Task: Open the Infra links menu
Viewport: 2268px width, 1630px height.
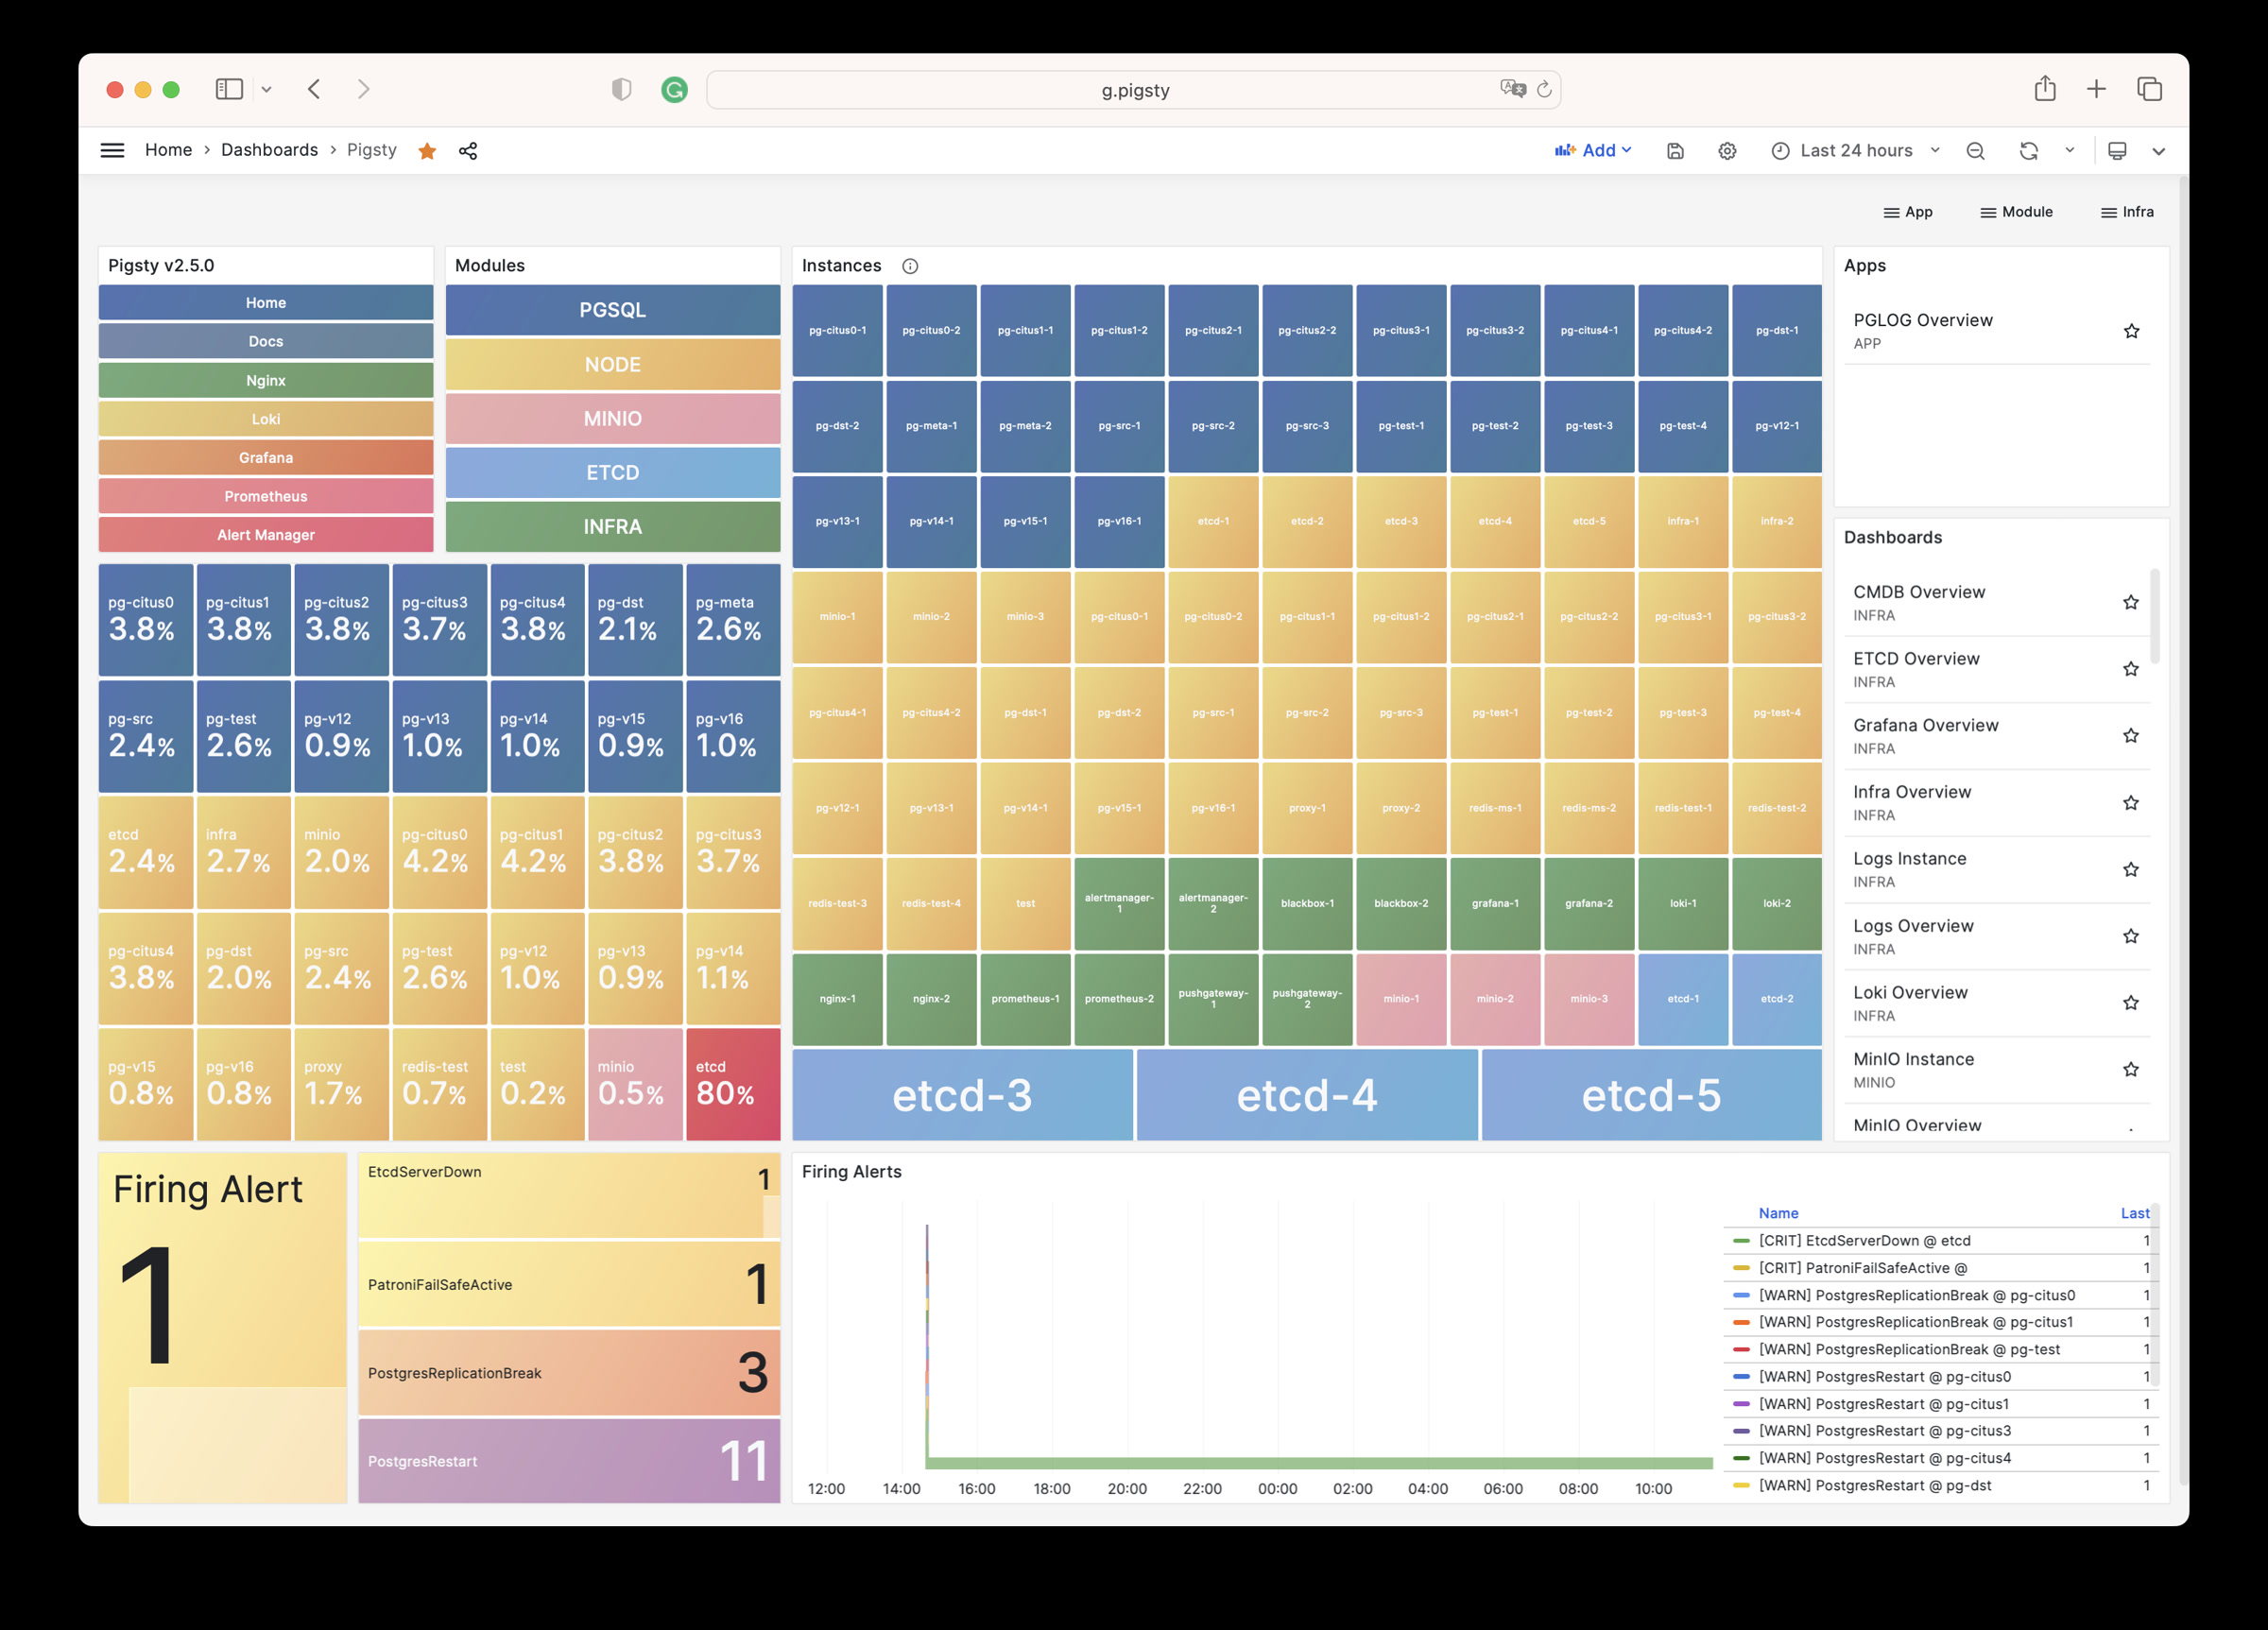Action: click(x=2127, y=212)
